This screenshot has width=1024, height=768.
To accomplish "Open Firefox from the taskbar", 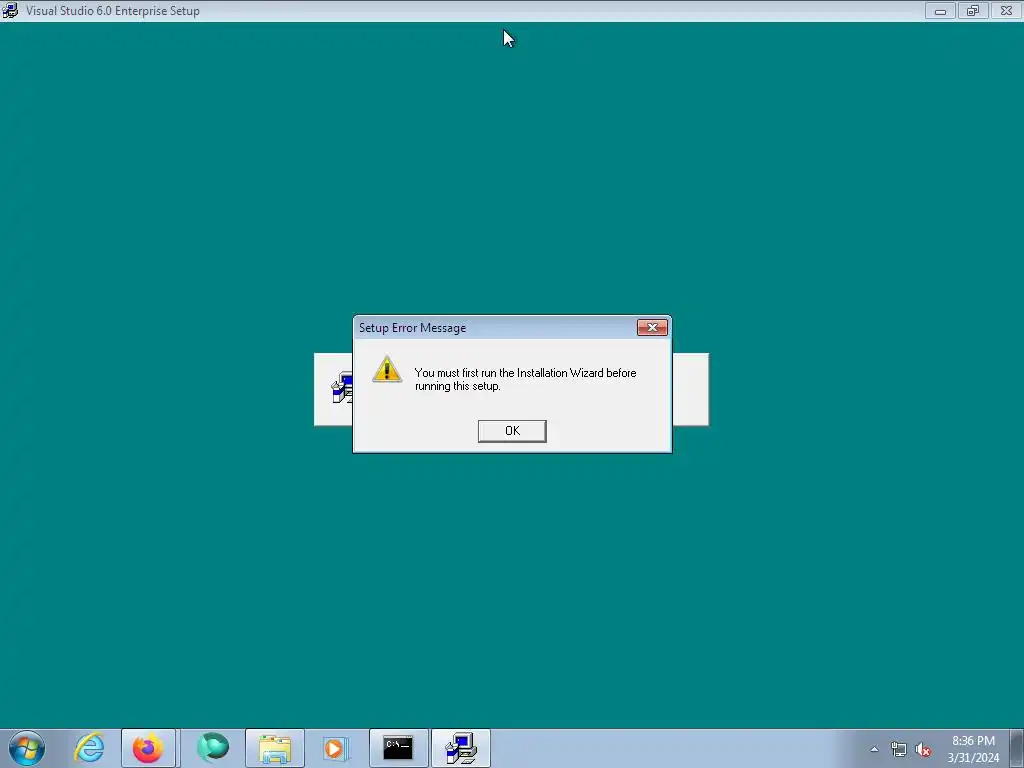I will tap(148, 748).
